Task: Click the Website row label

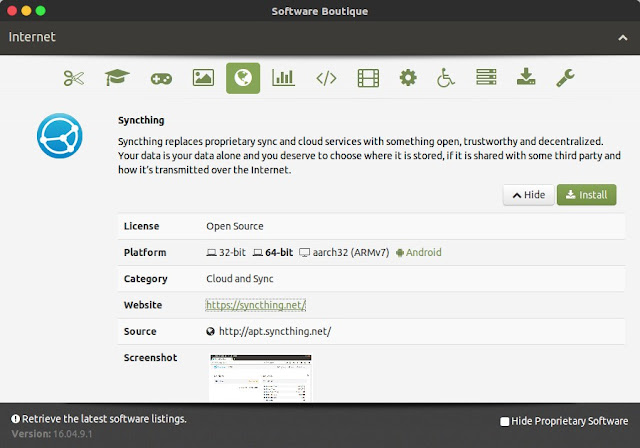Action: pos(143,305)
